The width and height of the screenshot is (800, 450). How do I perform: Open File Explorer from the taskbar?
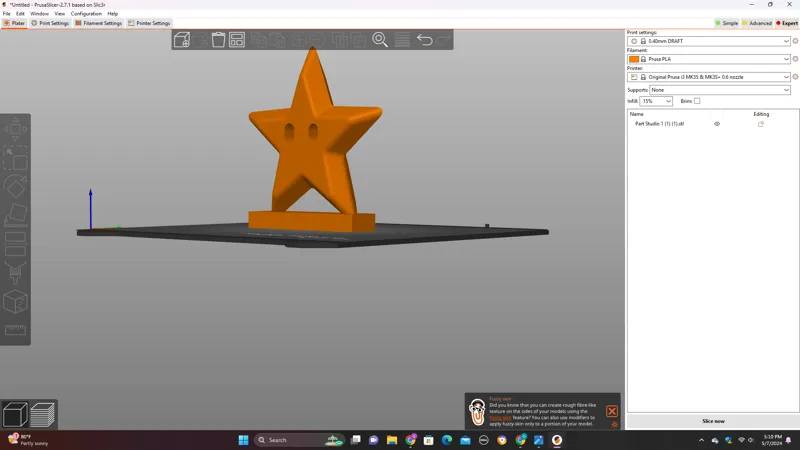pyautogui.click(x=392, y=440)
